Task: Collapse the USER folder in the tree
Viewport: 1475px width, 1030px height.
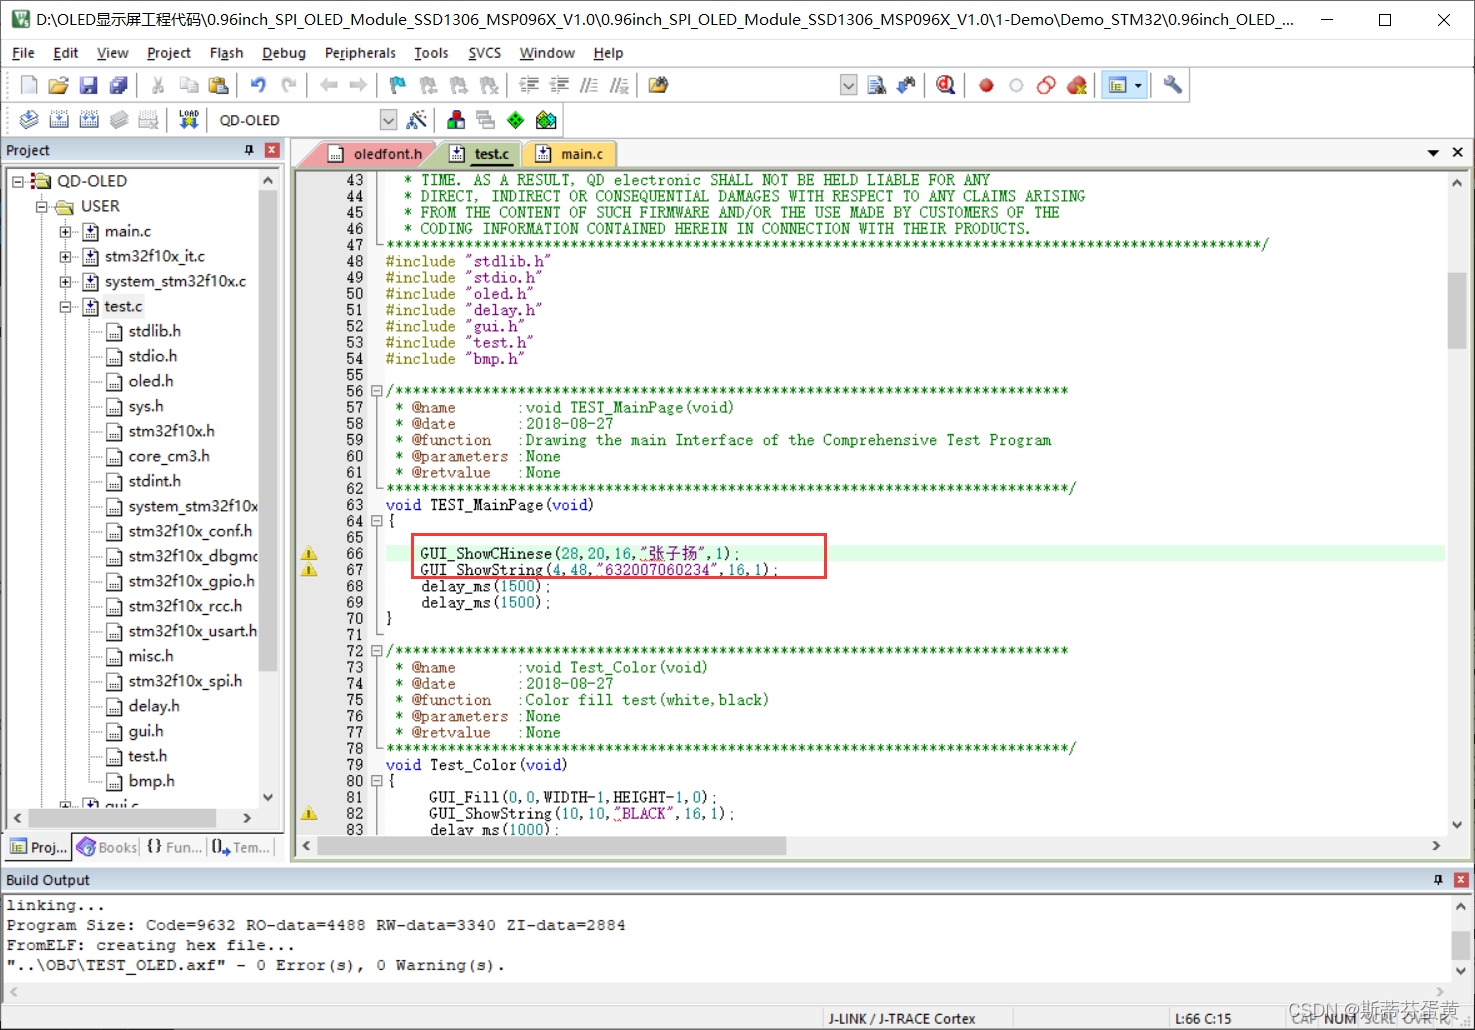Action: coord(42,206)
